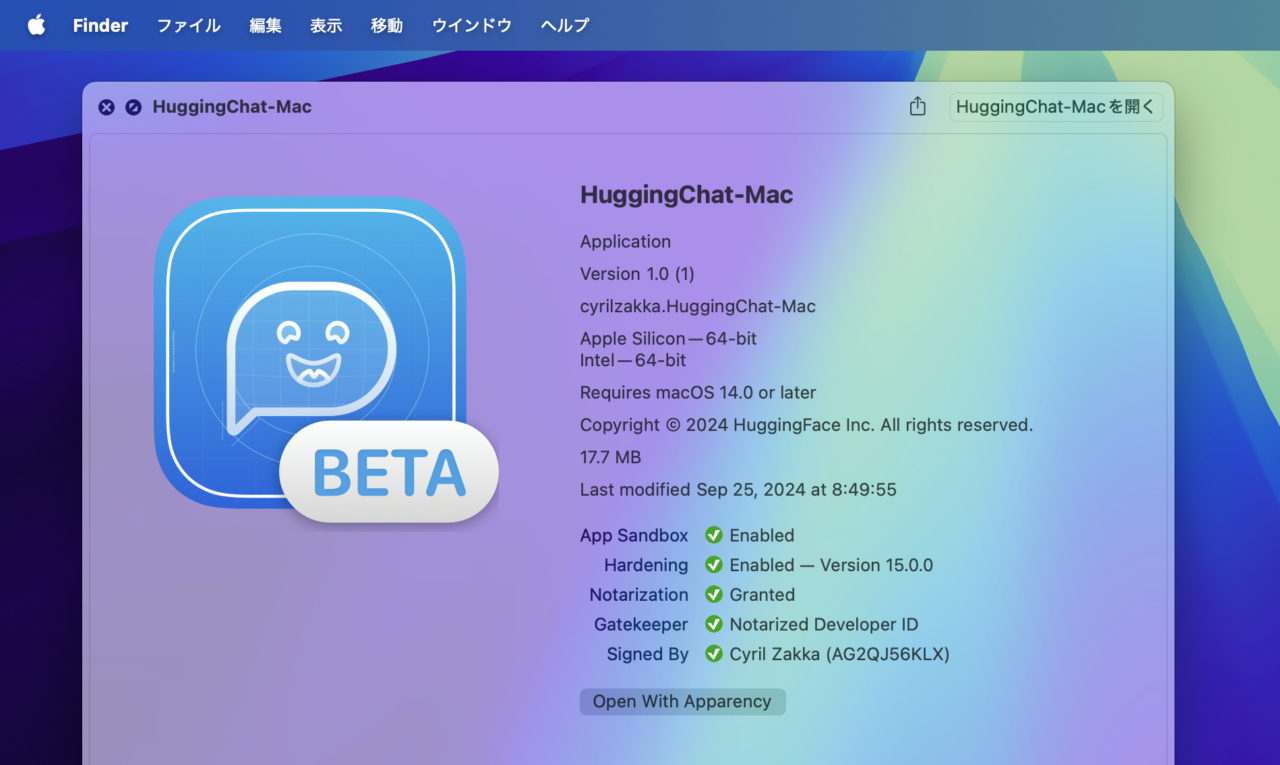Open the Finder menu
Screen dimensions: 1280x765
click(x=100, y=26)
